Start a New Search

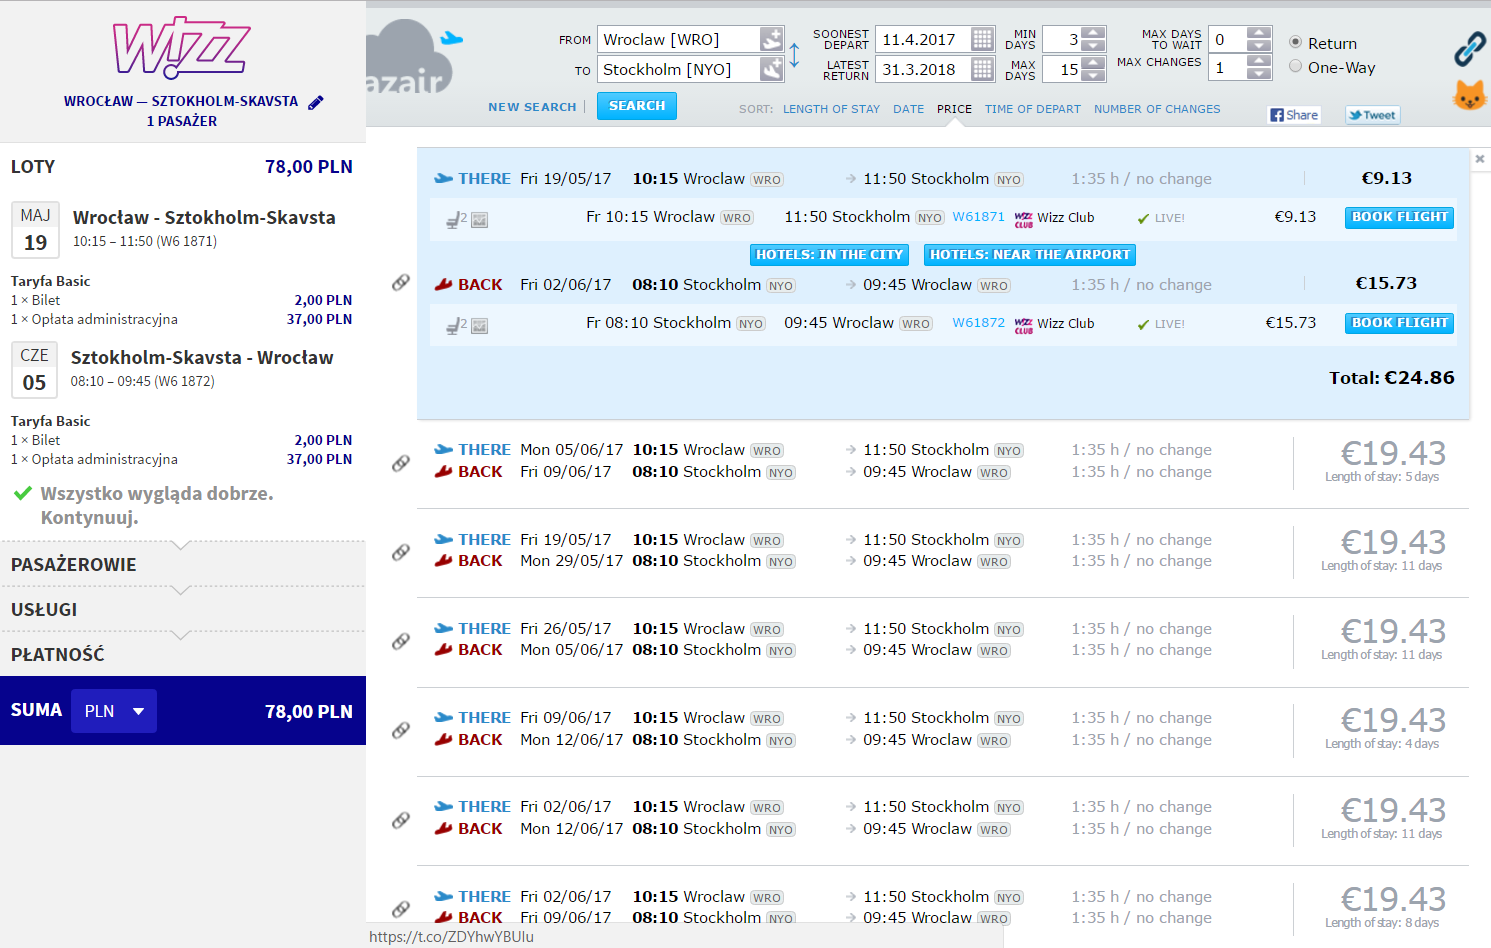pos(532,107)
